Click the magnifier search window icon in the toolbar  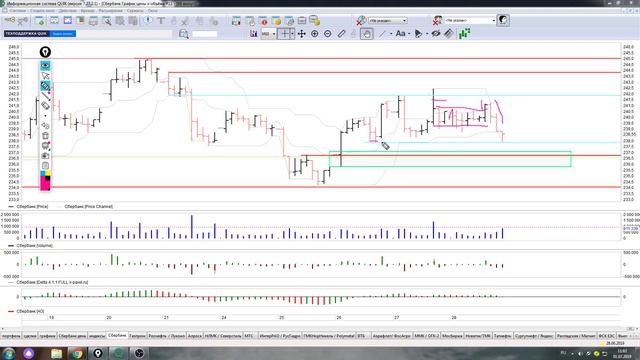107,20
